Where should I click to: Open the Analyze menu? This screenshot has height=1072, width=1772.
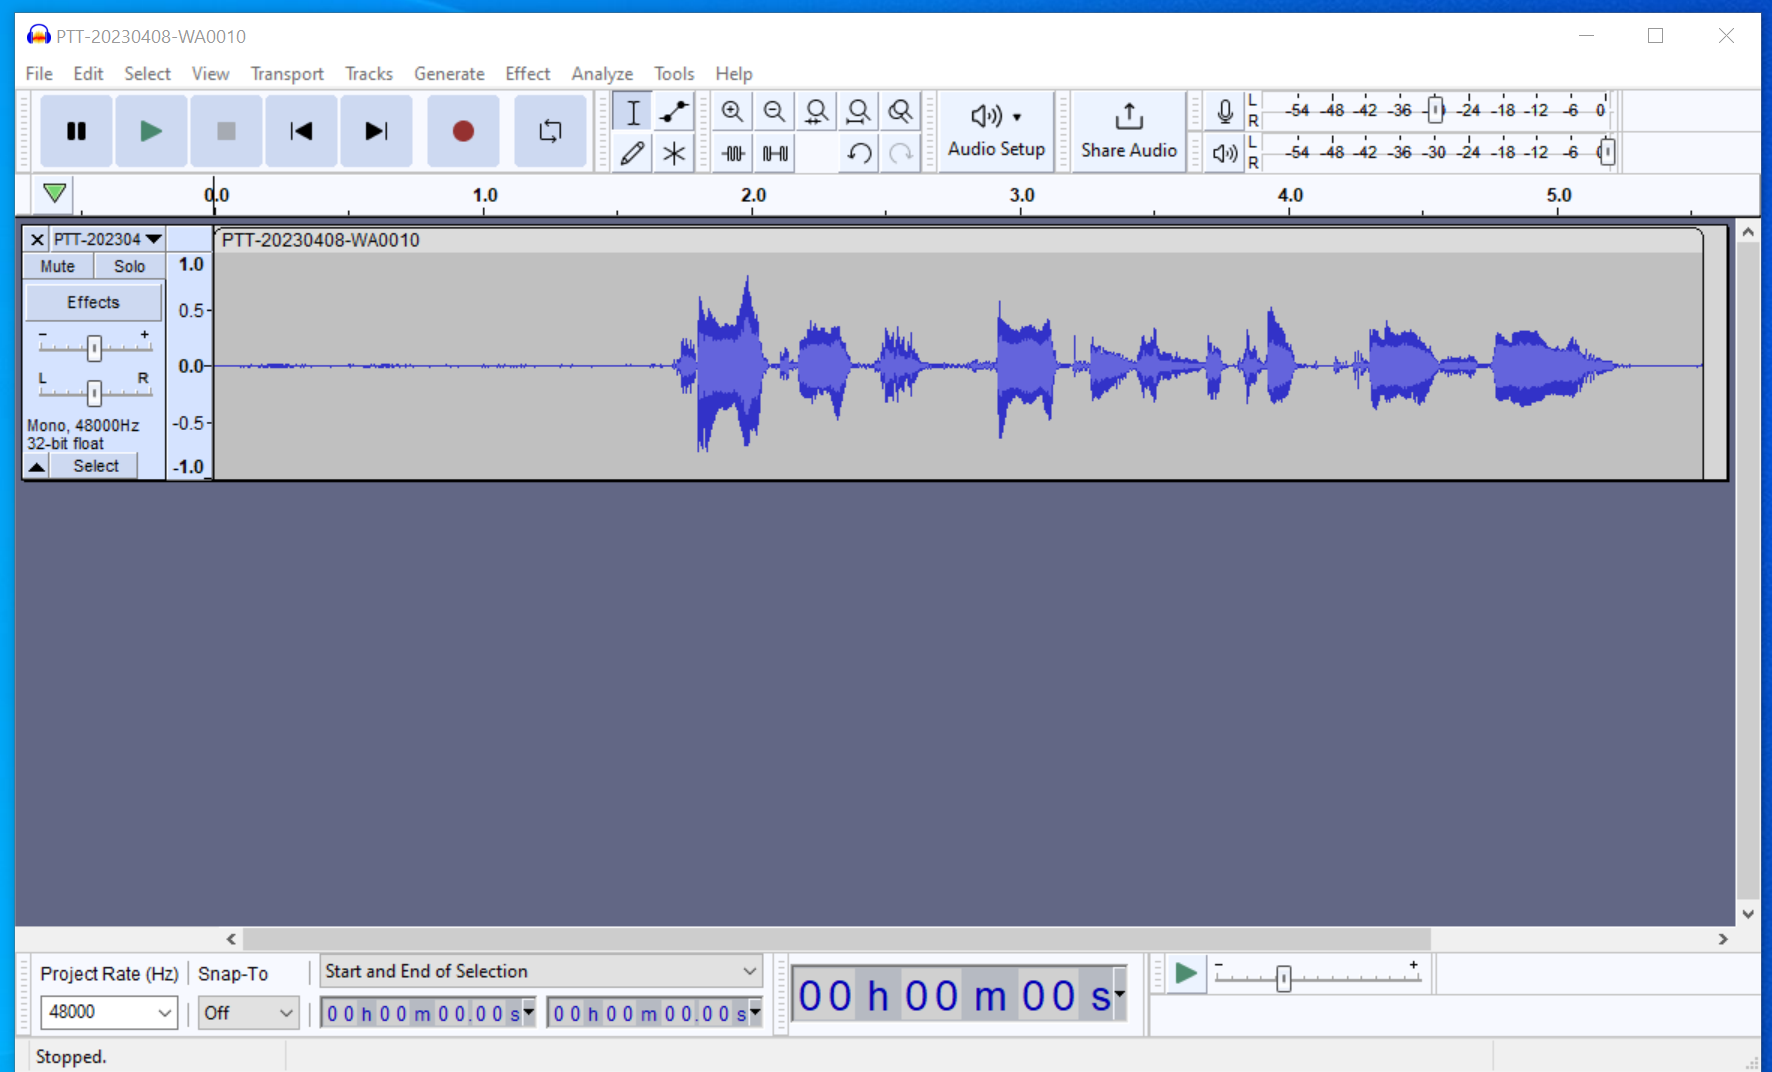point(602,73)
